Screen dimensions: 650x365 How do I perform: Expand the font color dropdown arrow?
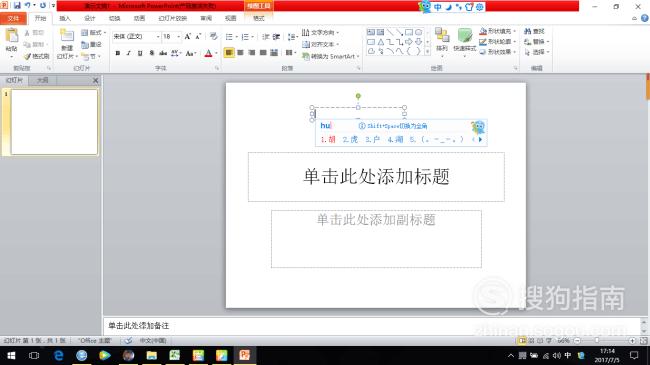pyautogui.click(x=216, y=53)
